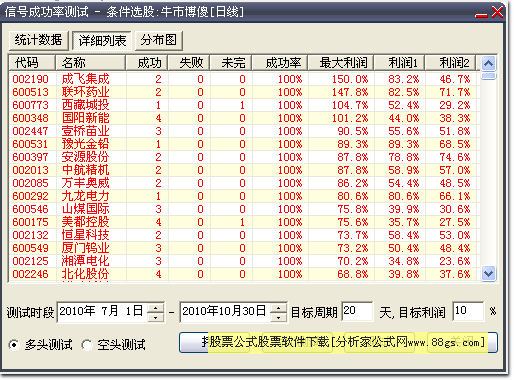514x380 pixels.
Task: Switch to the 详细列表 tab
Action: point(102,41)
